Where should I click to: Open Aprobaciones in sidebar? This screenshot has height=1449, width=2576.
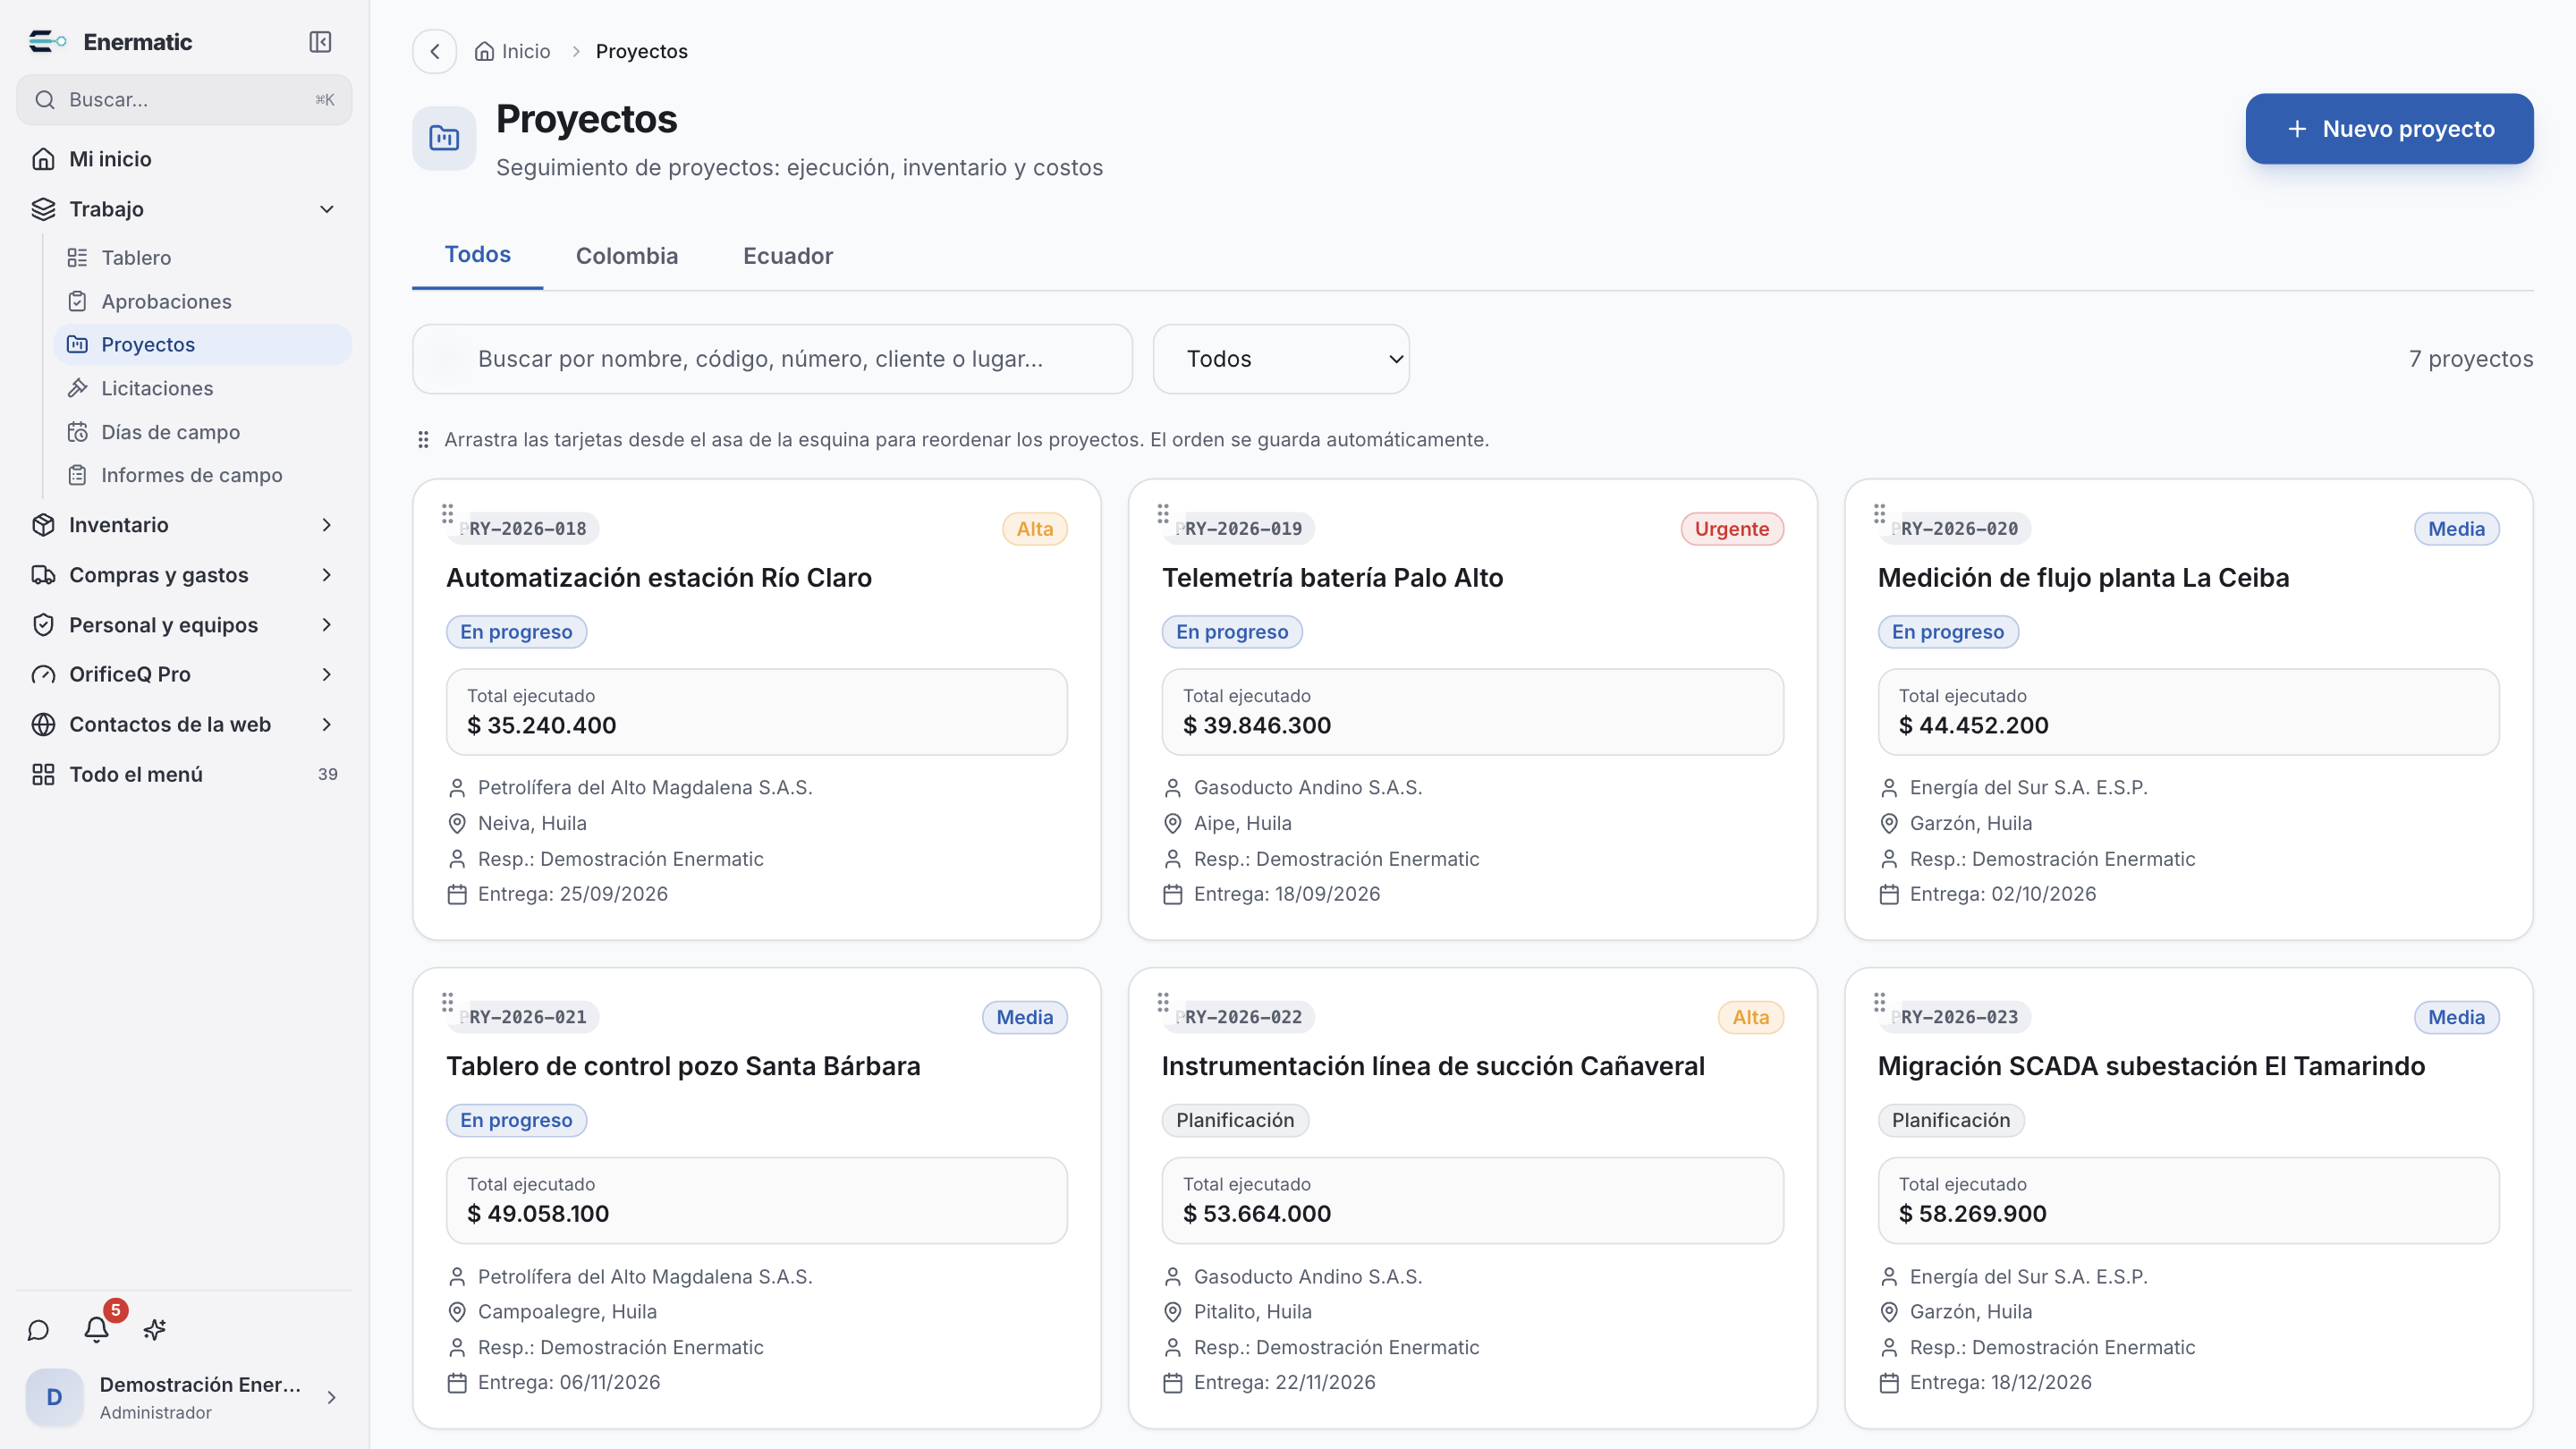[x=203, y=301]
